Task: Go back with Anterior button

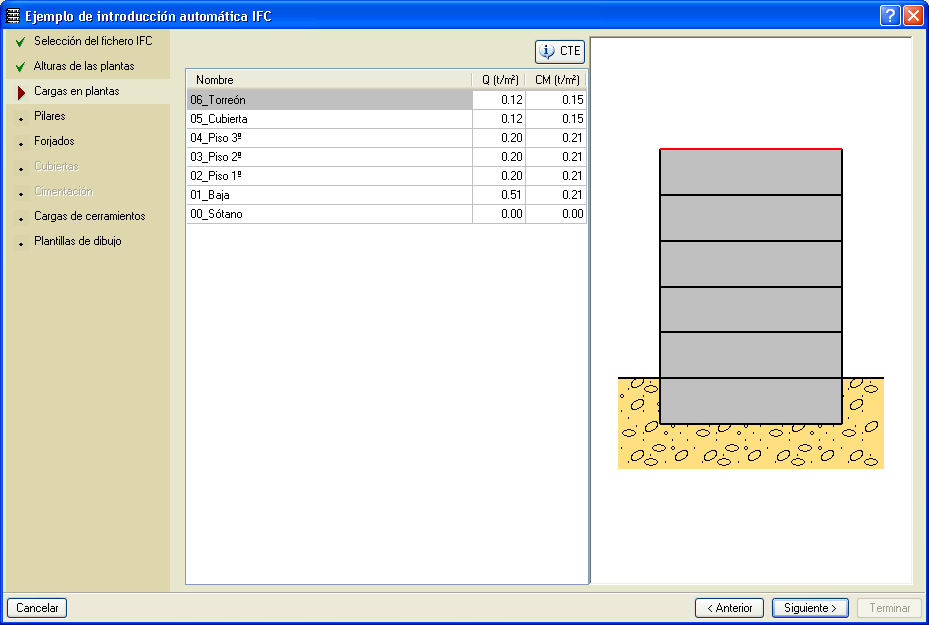Action: tap(729, 608)
